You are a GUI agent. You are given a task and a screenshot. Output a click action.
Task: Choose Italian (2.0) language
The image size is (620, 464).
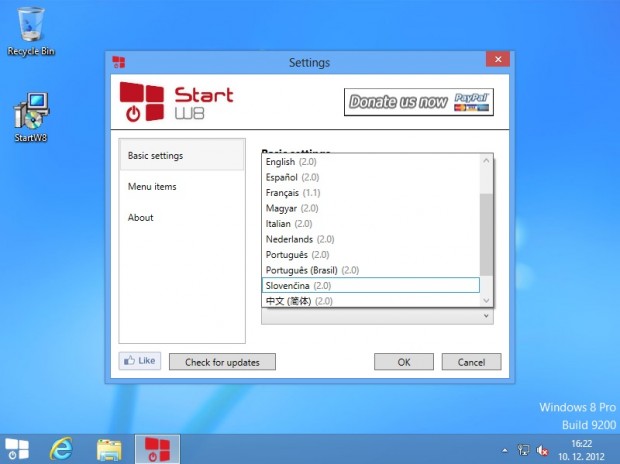point(371,223)
